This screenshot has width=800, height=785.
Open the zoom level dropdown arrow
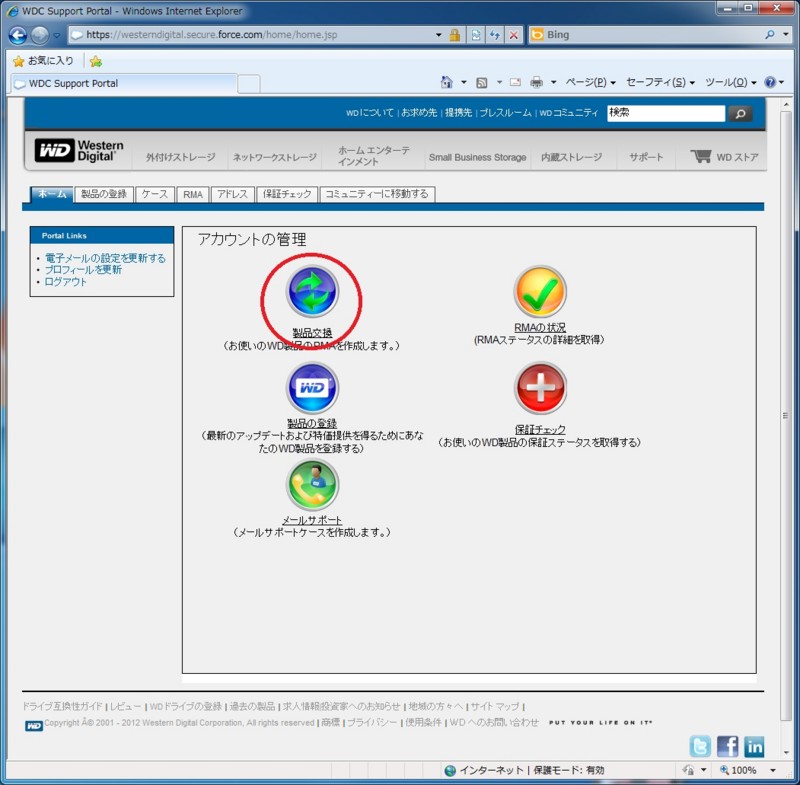[773, 770]
